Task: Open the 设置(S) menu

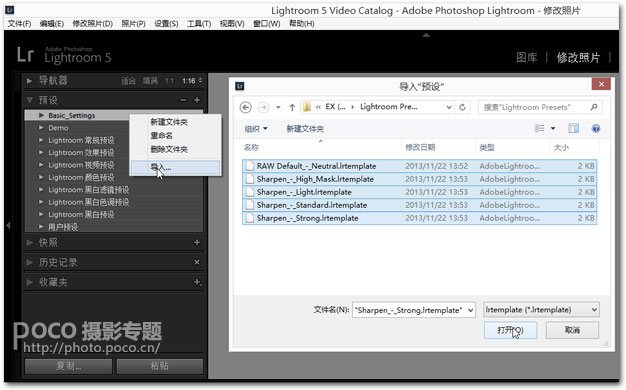Action: point(166,24)
